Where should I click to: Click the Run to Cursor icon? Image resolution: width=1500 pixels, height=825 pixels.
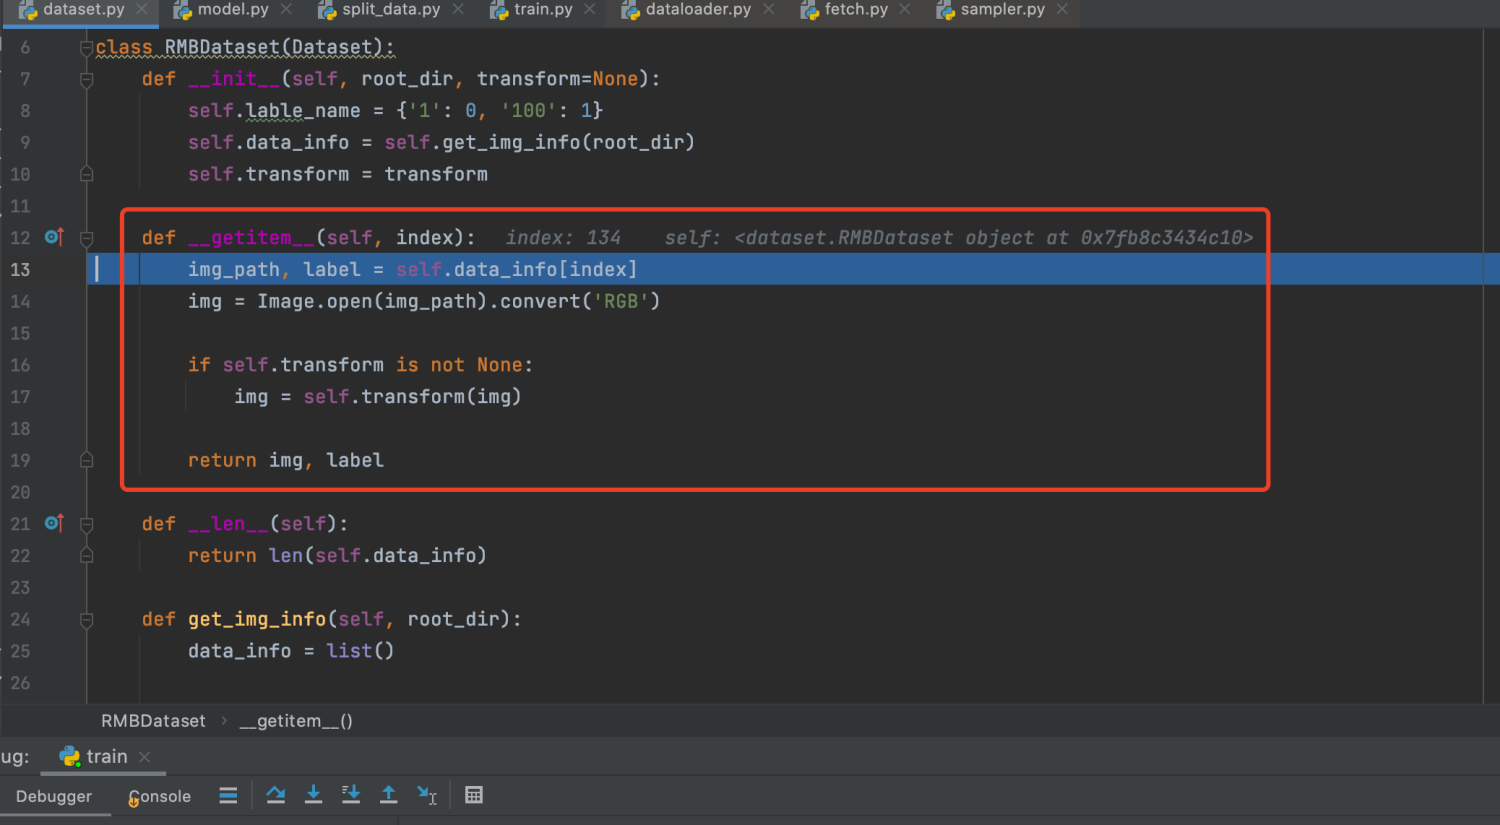tap(428, 795)
